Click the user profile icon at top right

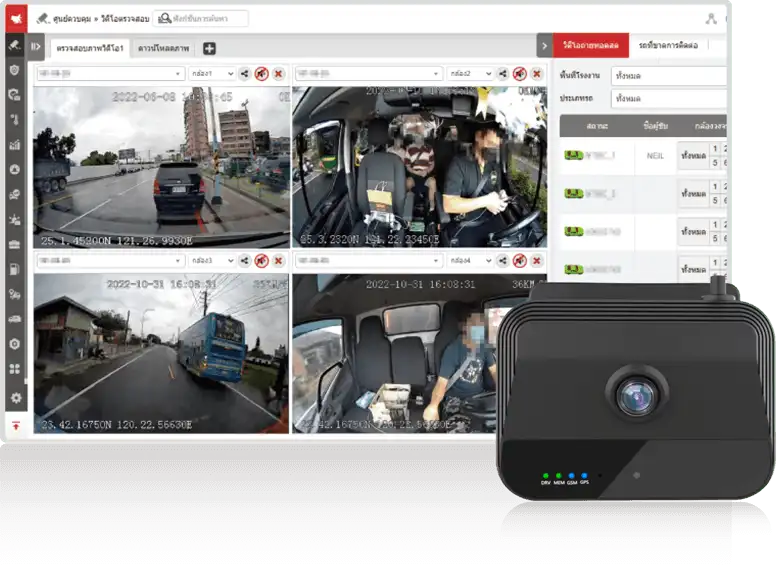pos(711,19)
